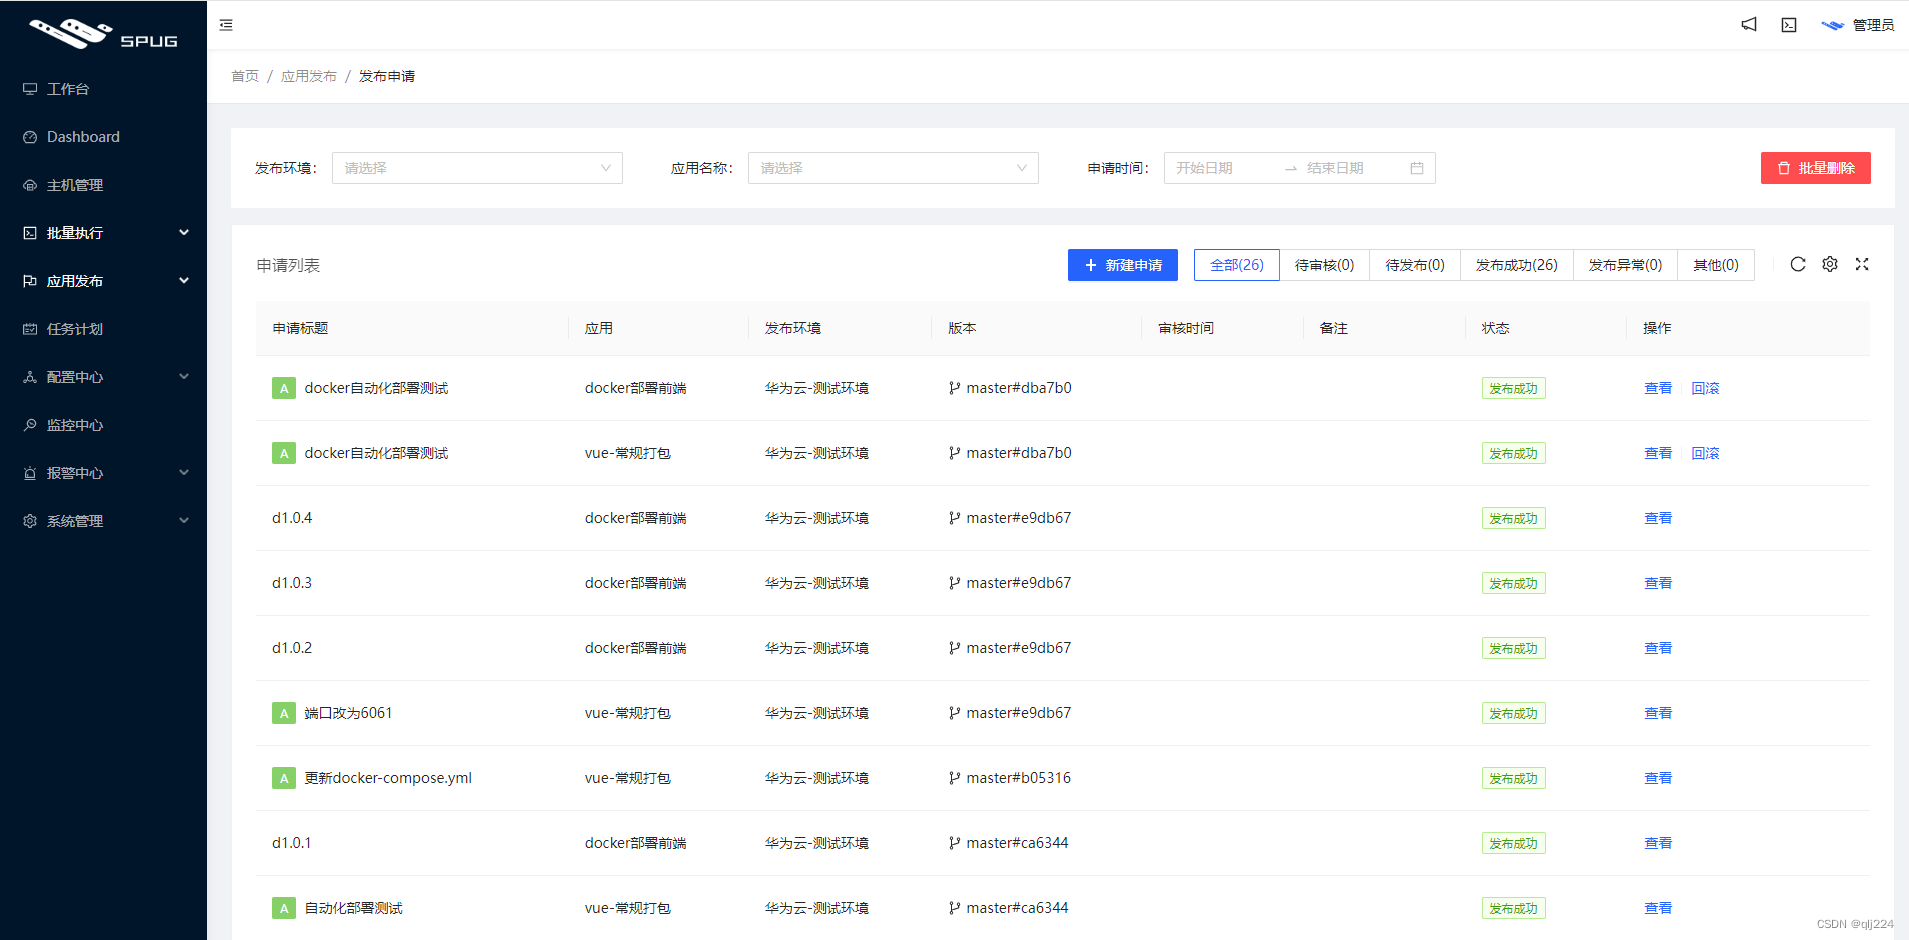Viewport: 1909px width, 940px height.
Task: Click the 应用发布 breadcrumb
Action: pos(309,76)
